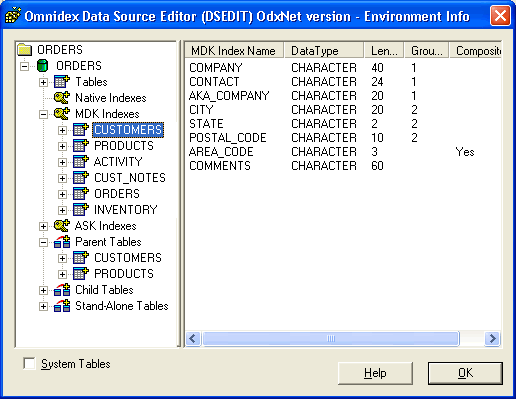The width and height of the screenshot is (516, 399).
Task: Click the scroll right arrow
Action: pos(492,339)
